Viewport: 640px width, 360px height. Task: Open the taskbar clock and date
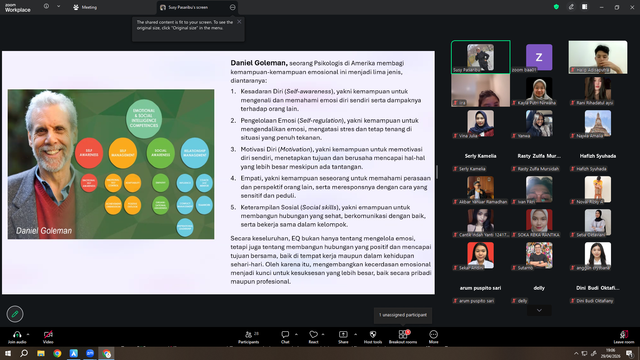(x=610, y=353)
